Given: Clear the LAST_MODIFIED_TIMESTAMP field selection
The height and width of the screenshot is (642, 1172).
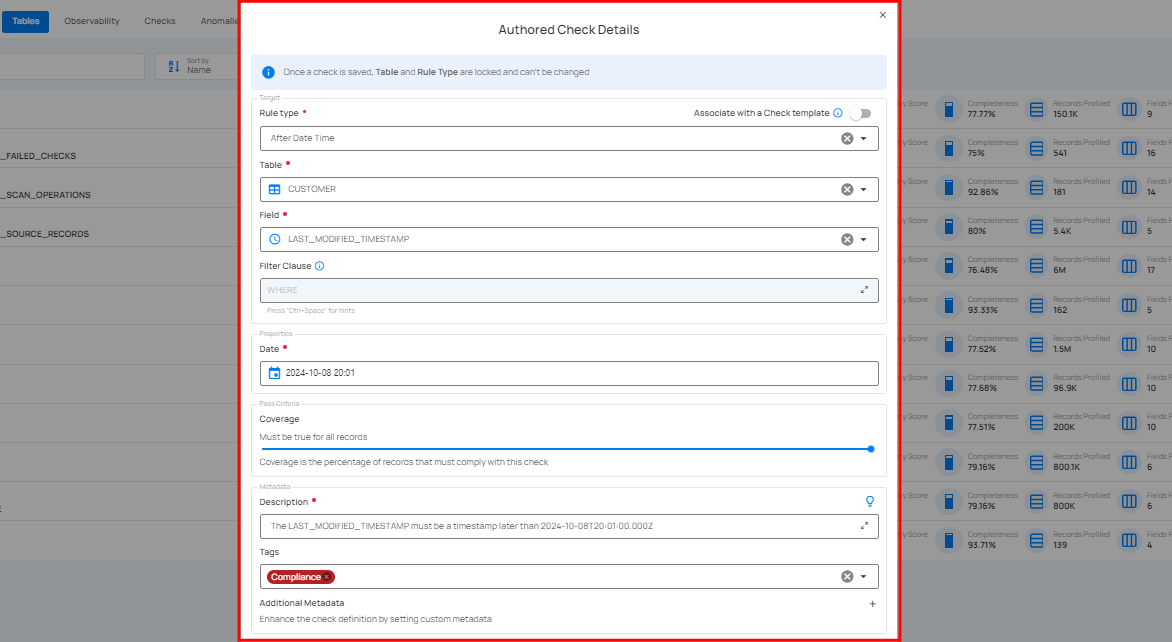Looking at the screenshot, I should (847, 239).
